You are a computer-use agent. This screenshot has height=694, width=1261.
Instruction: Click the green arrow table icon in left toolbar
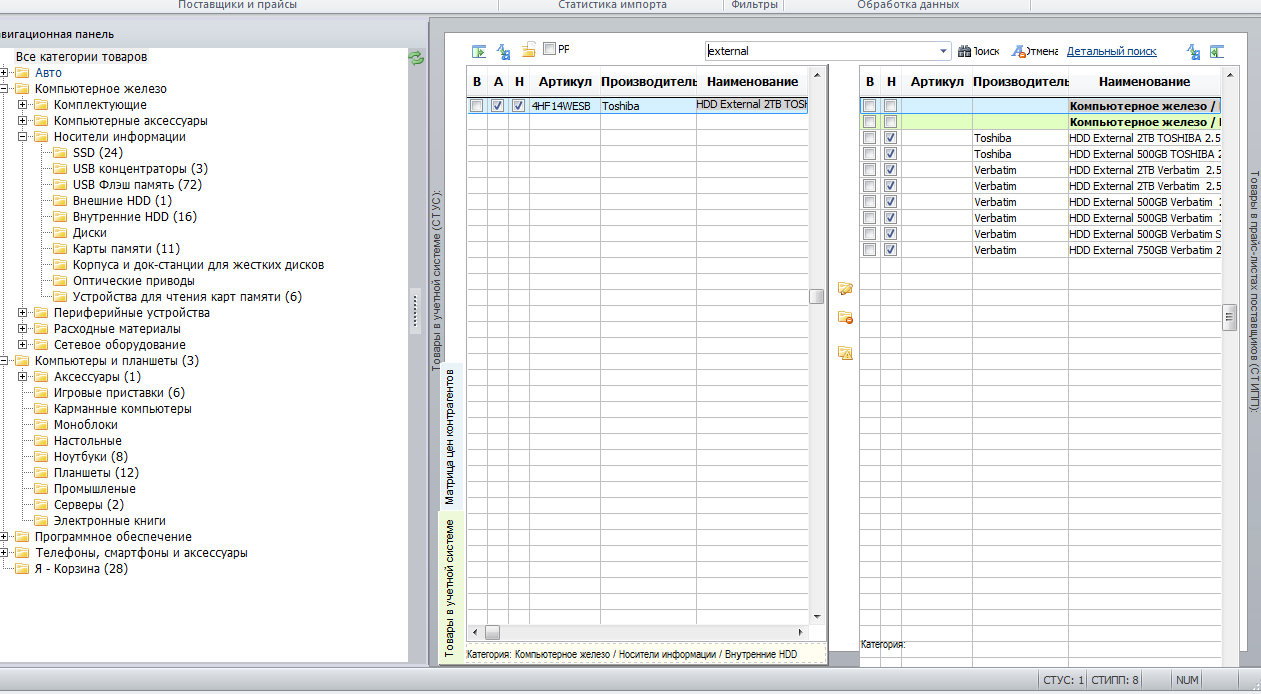480,51
